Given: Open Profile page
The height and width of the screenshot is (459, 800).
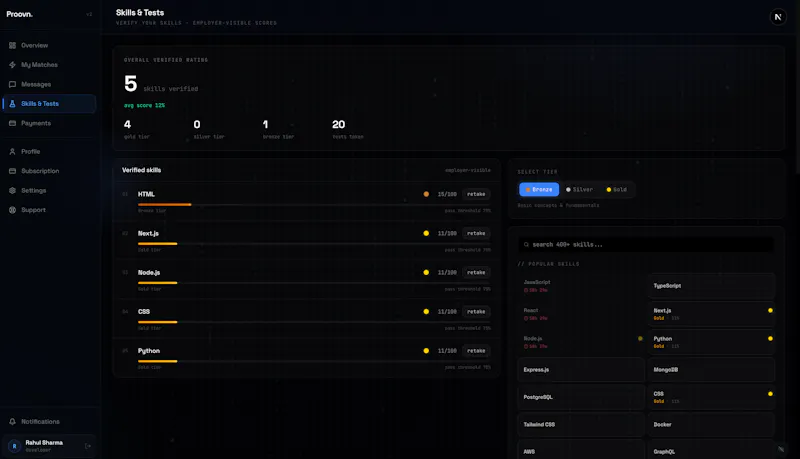Looking at the screenshot, I should [x=48, y=151].
